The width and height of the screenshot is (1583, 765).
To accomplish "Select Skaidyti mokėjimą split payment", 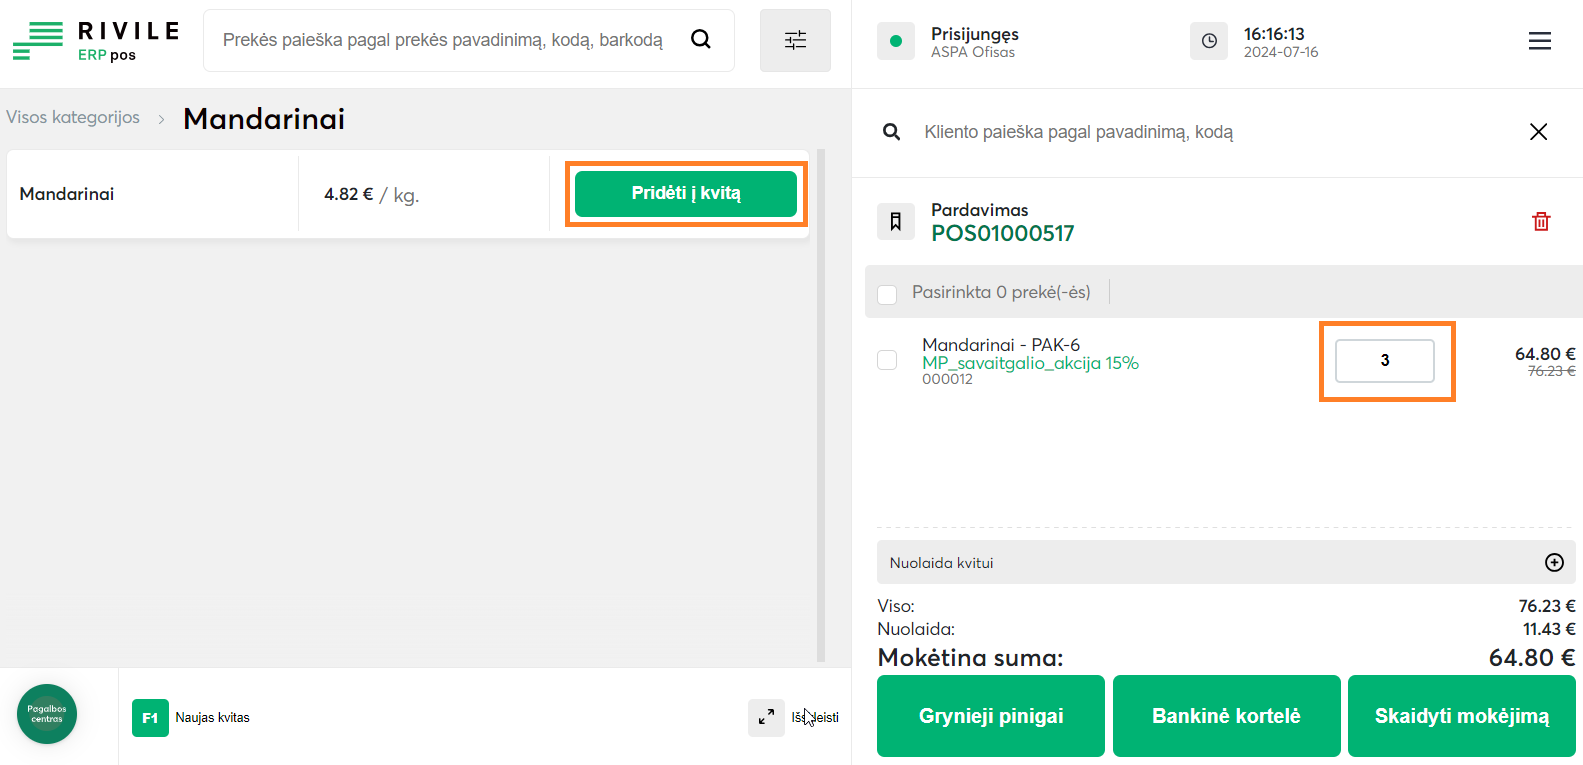I will pyautogui.click(x=1461, y=716).
